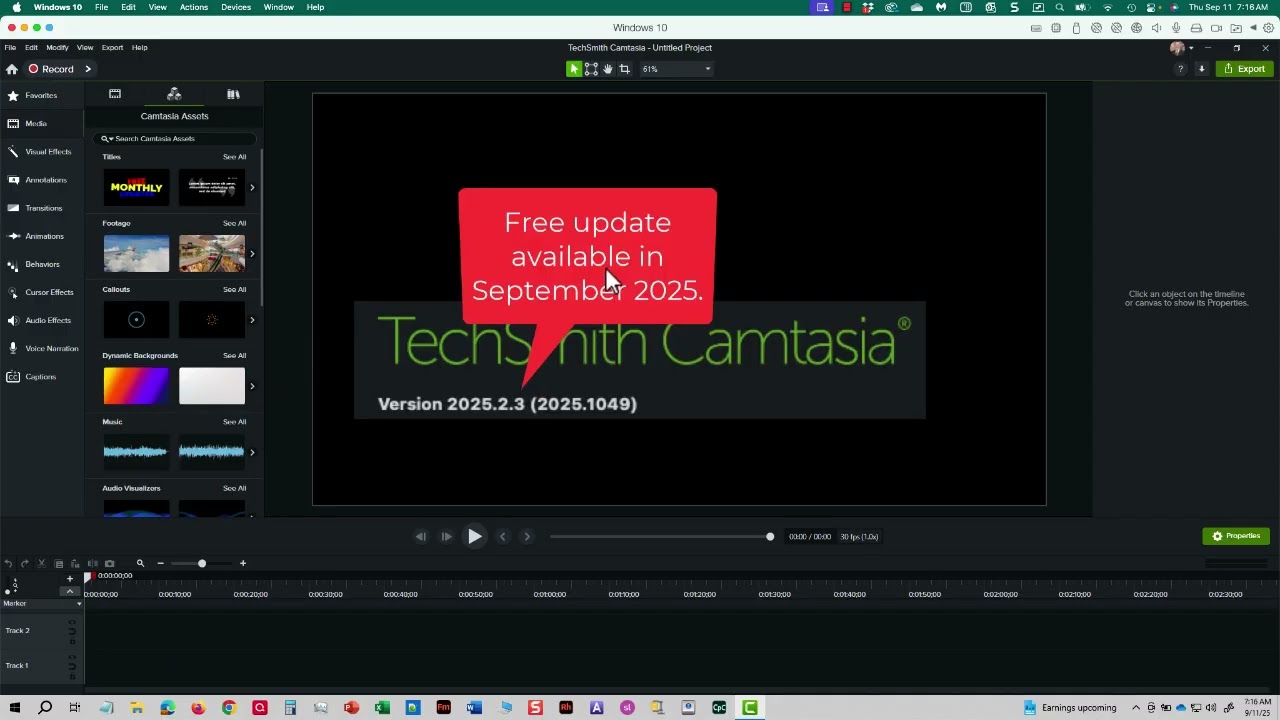The height and width of the screenshot is (720, 1280).
Task: Select the Pan hand tool
Action: pyautogui.click(x=607, y=69)
